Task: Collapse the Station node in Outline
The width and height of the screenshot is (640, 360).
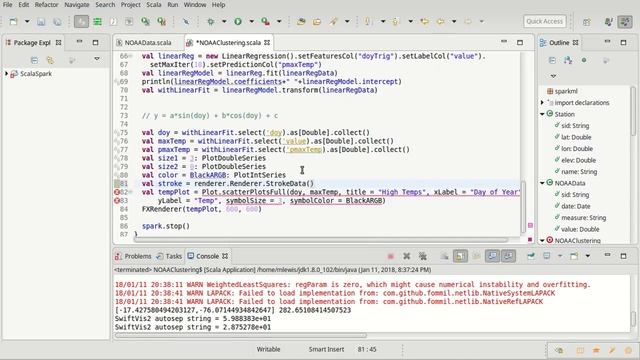Action: tap(542, 114)
